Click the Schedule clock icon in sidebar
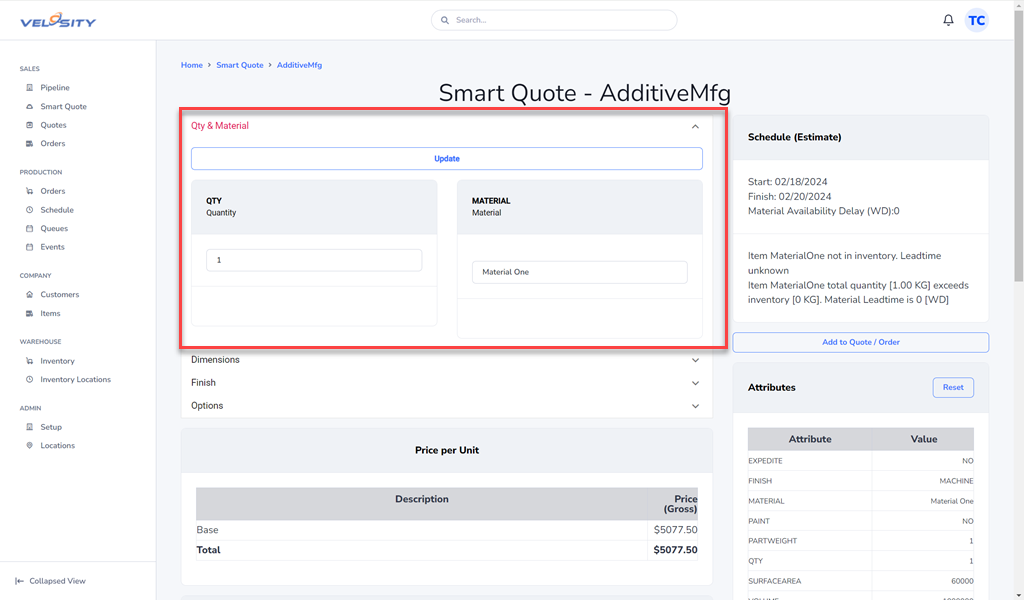The width and height of the screenshot is (1024, 600). [x=30, y=210]
